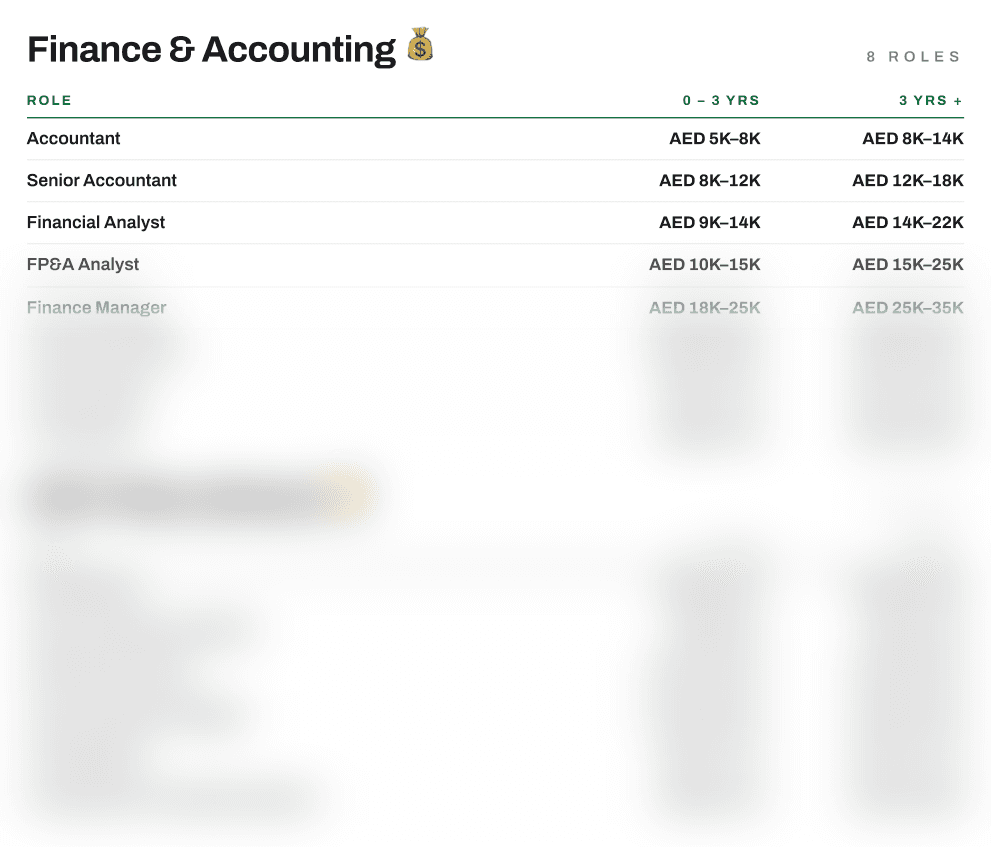Select the Finance Manager role label
The width and height of the screenshot is (991, 847).
coord(97,308)
